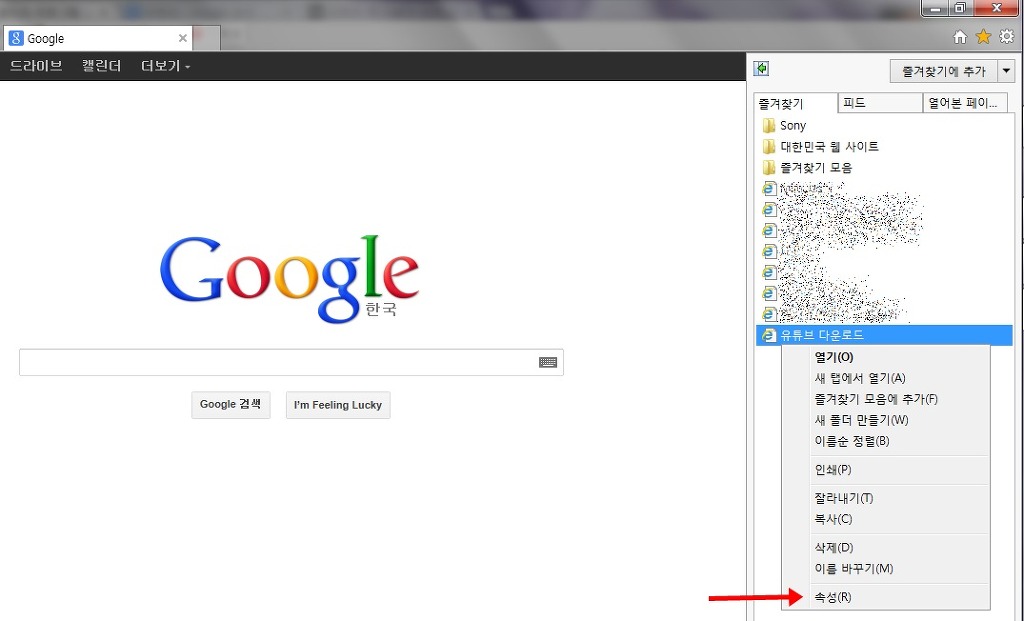The width and height of the screenshot is (1024, 621).
Task: Click the on-screen keyboard icon in the search box
Action: (x=548, y=362)
